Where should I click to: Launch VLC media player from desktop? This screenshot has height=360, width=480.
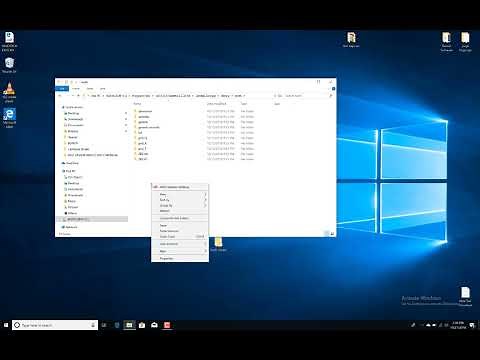coord(9,92)
